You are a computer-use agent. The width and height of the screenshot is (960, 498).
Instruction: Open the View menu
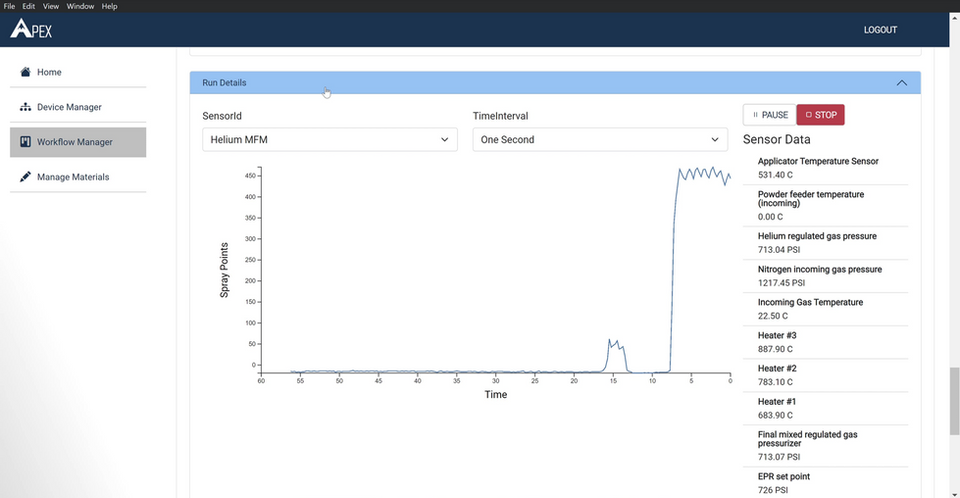(x=51, y=6)
